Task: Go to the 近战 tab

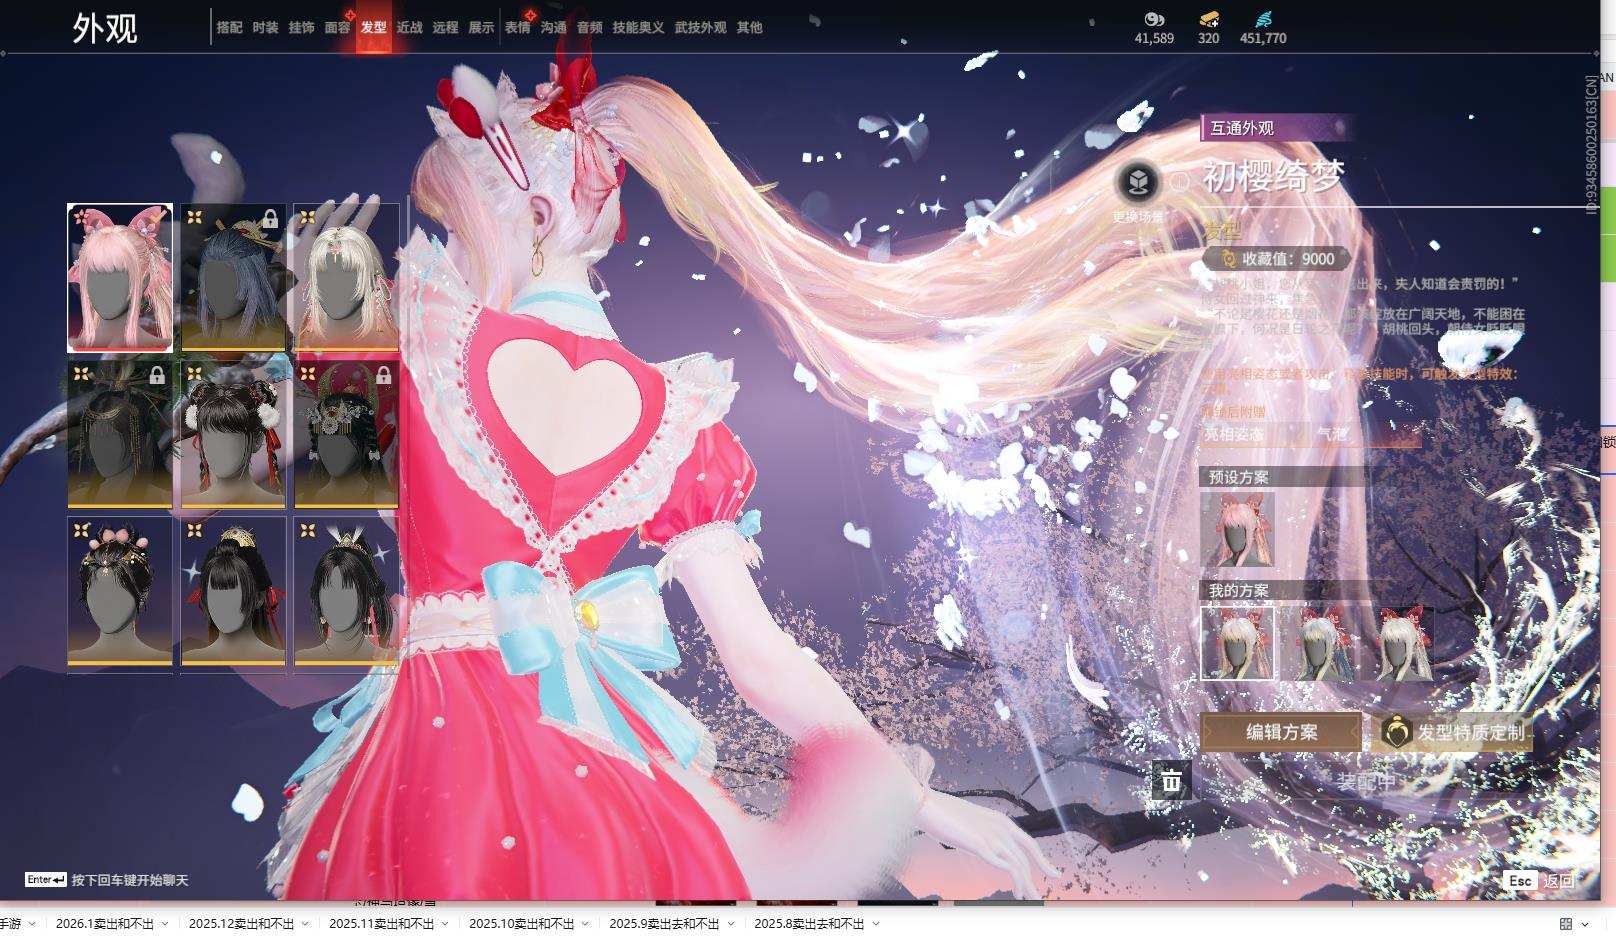Action: (409, 28)
